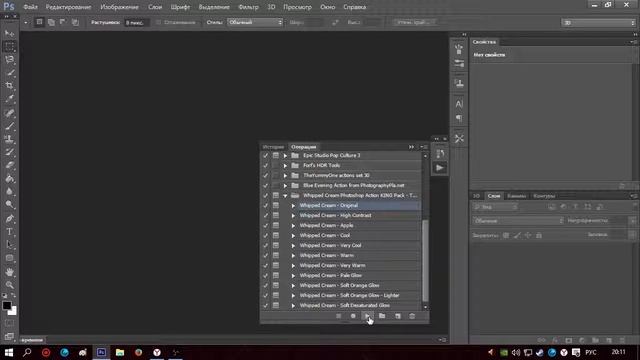Select the Path Selection tool
This screenshot has width=640, height=360.
[9, 245]
